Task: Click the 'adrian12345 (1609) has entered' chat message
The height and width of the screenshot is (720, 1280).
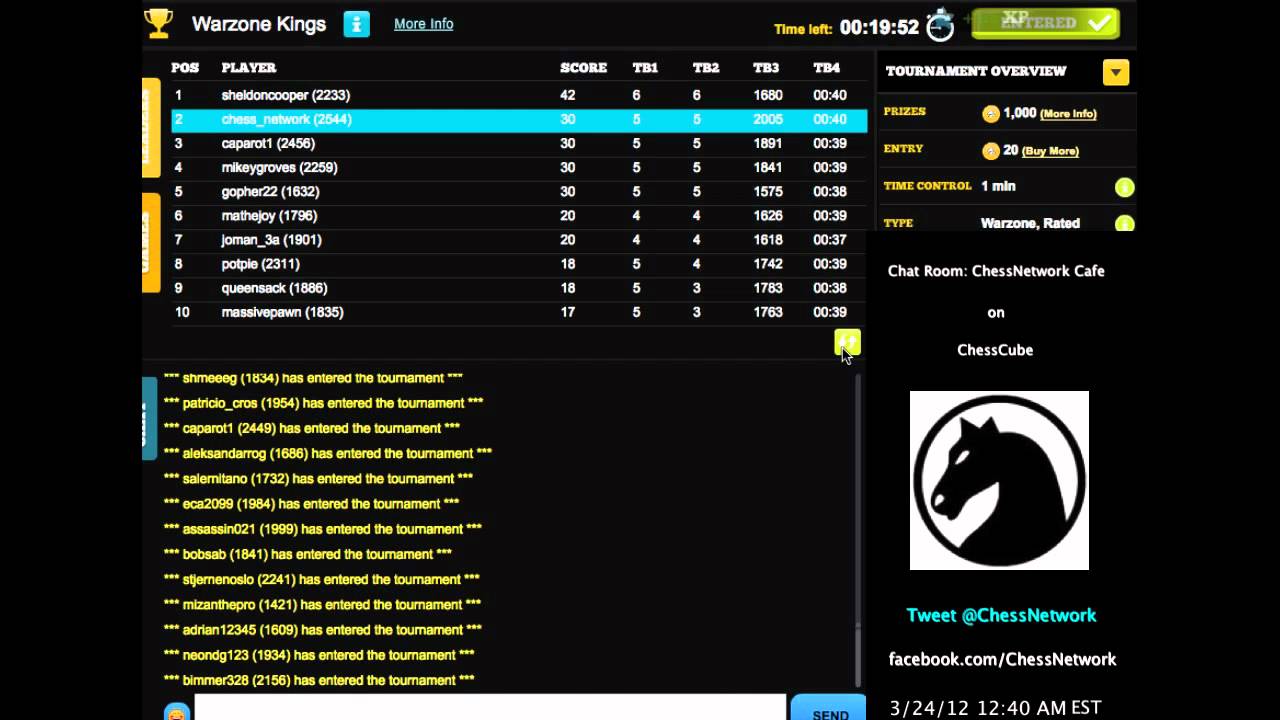Action: point(323,630)
